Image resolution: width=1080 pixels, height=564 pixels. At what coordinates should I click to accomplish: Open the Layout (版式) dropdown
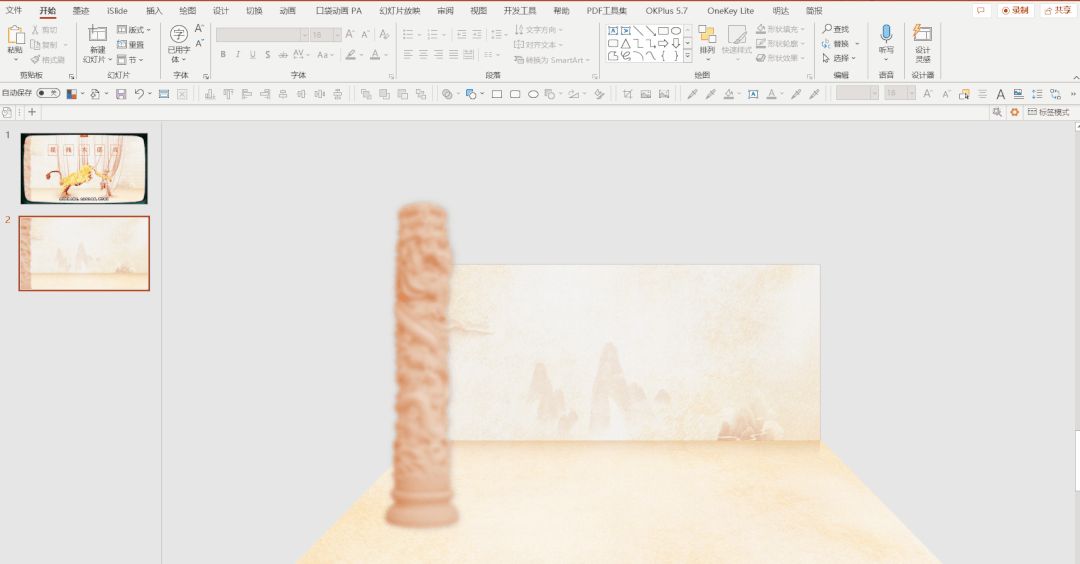[134, 30]
